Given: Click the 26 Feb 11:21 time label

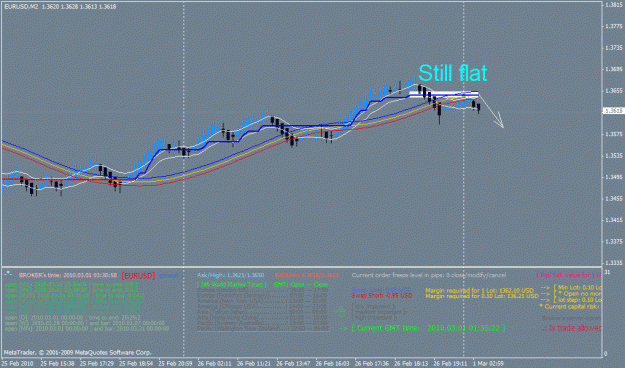Looking at the screenshot, I should pos(254,364).
